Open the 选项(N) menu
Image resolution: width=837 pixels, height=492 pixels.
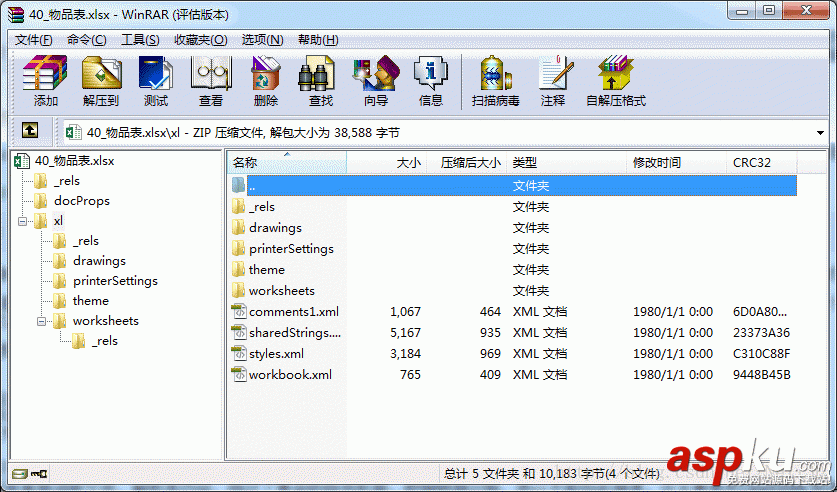click(263, 40)
